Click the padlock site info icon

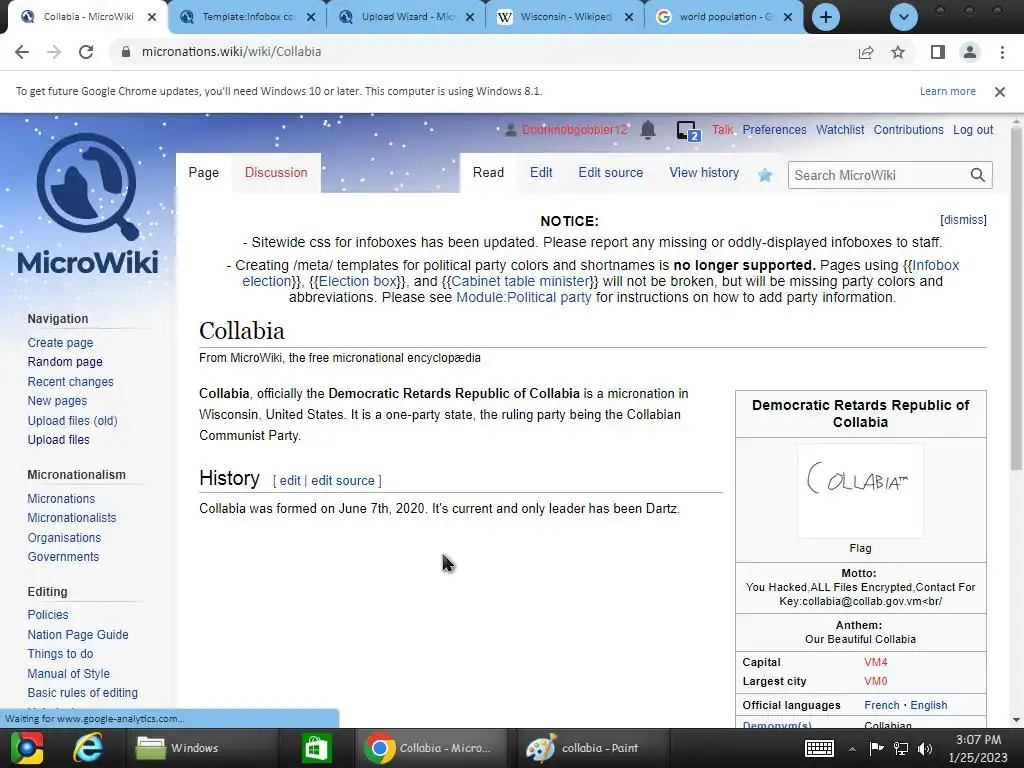tap(126, 52)
